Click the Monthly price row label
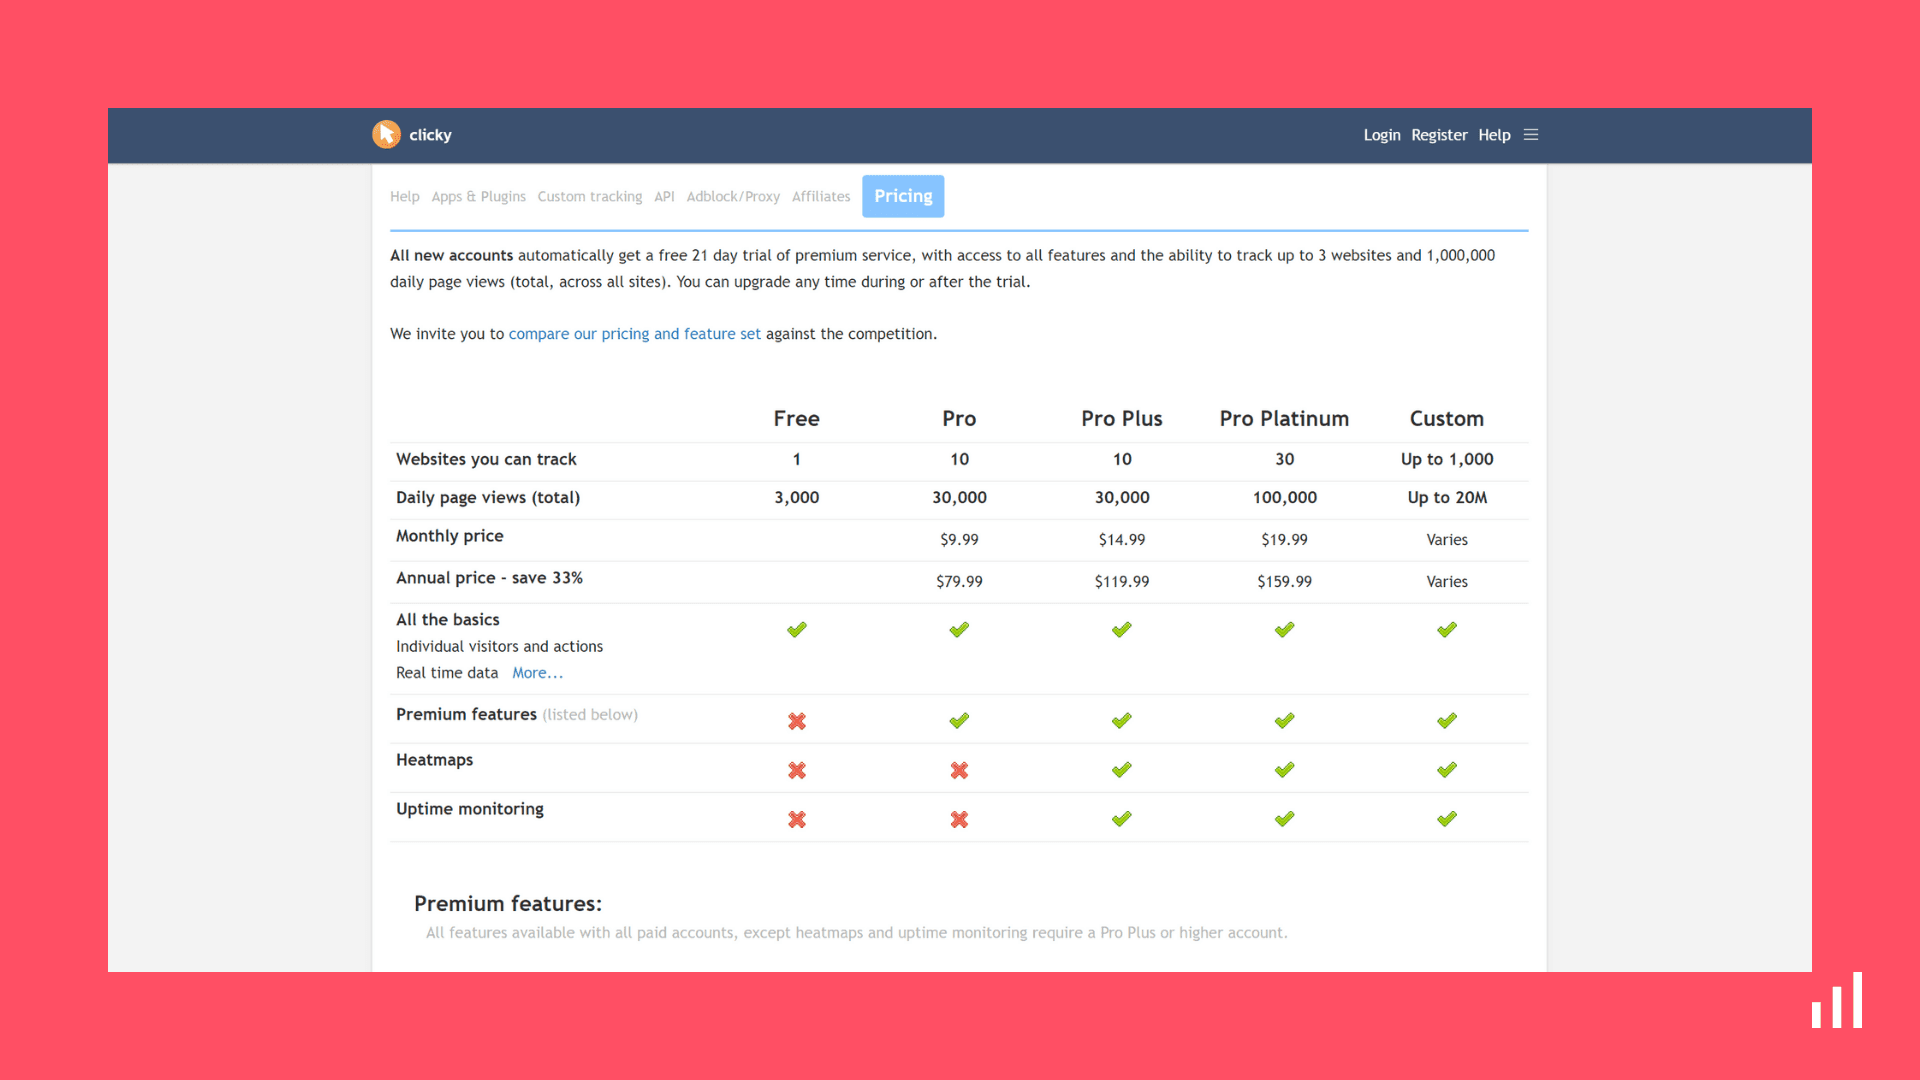Screen dimensions: 1920x1080 pos(449,536)
